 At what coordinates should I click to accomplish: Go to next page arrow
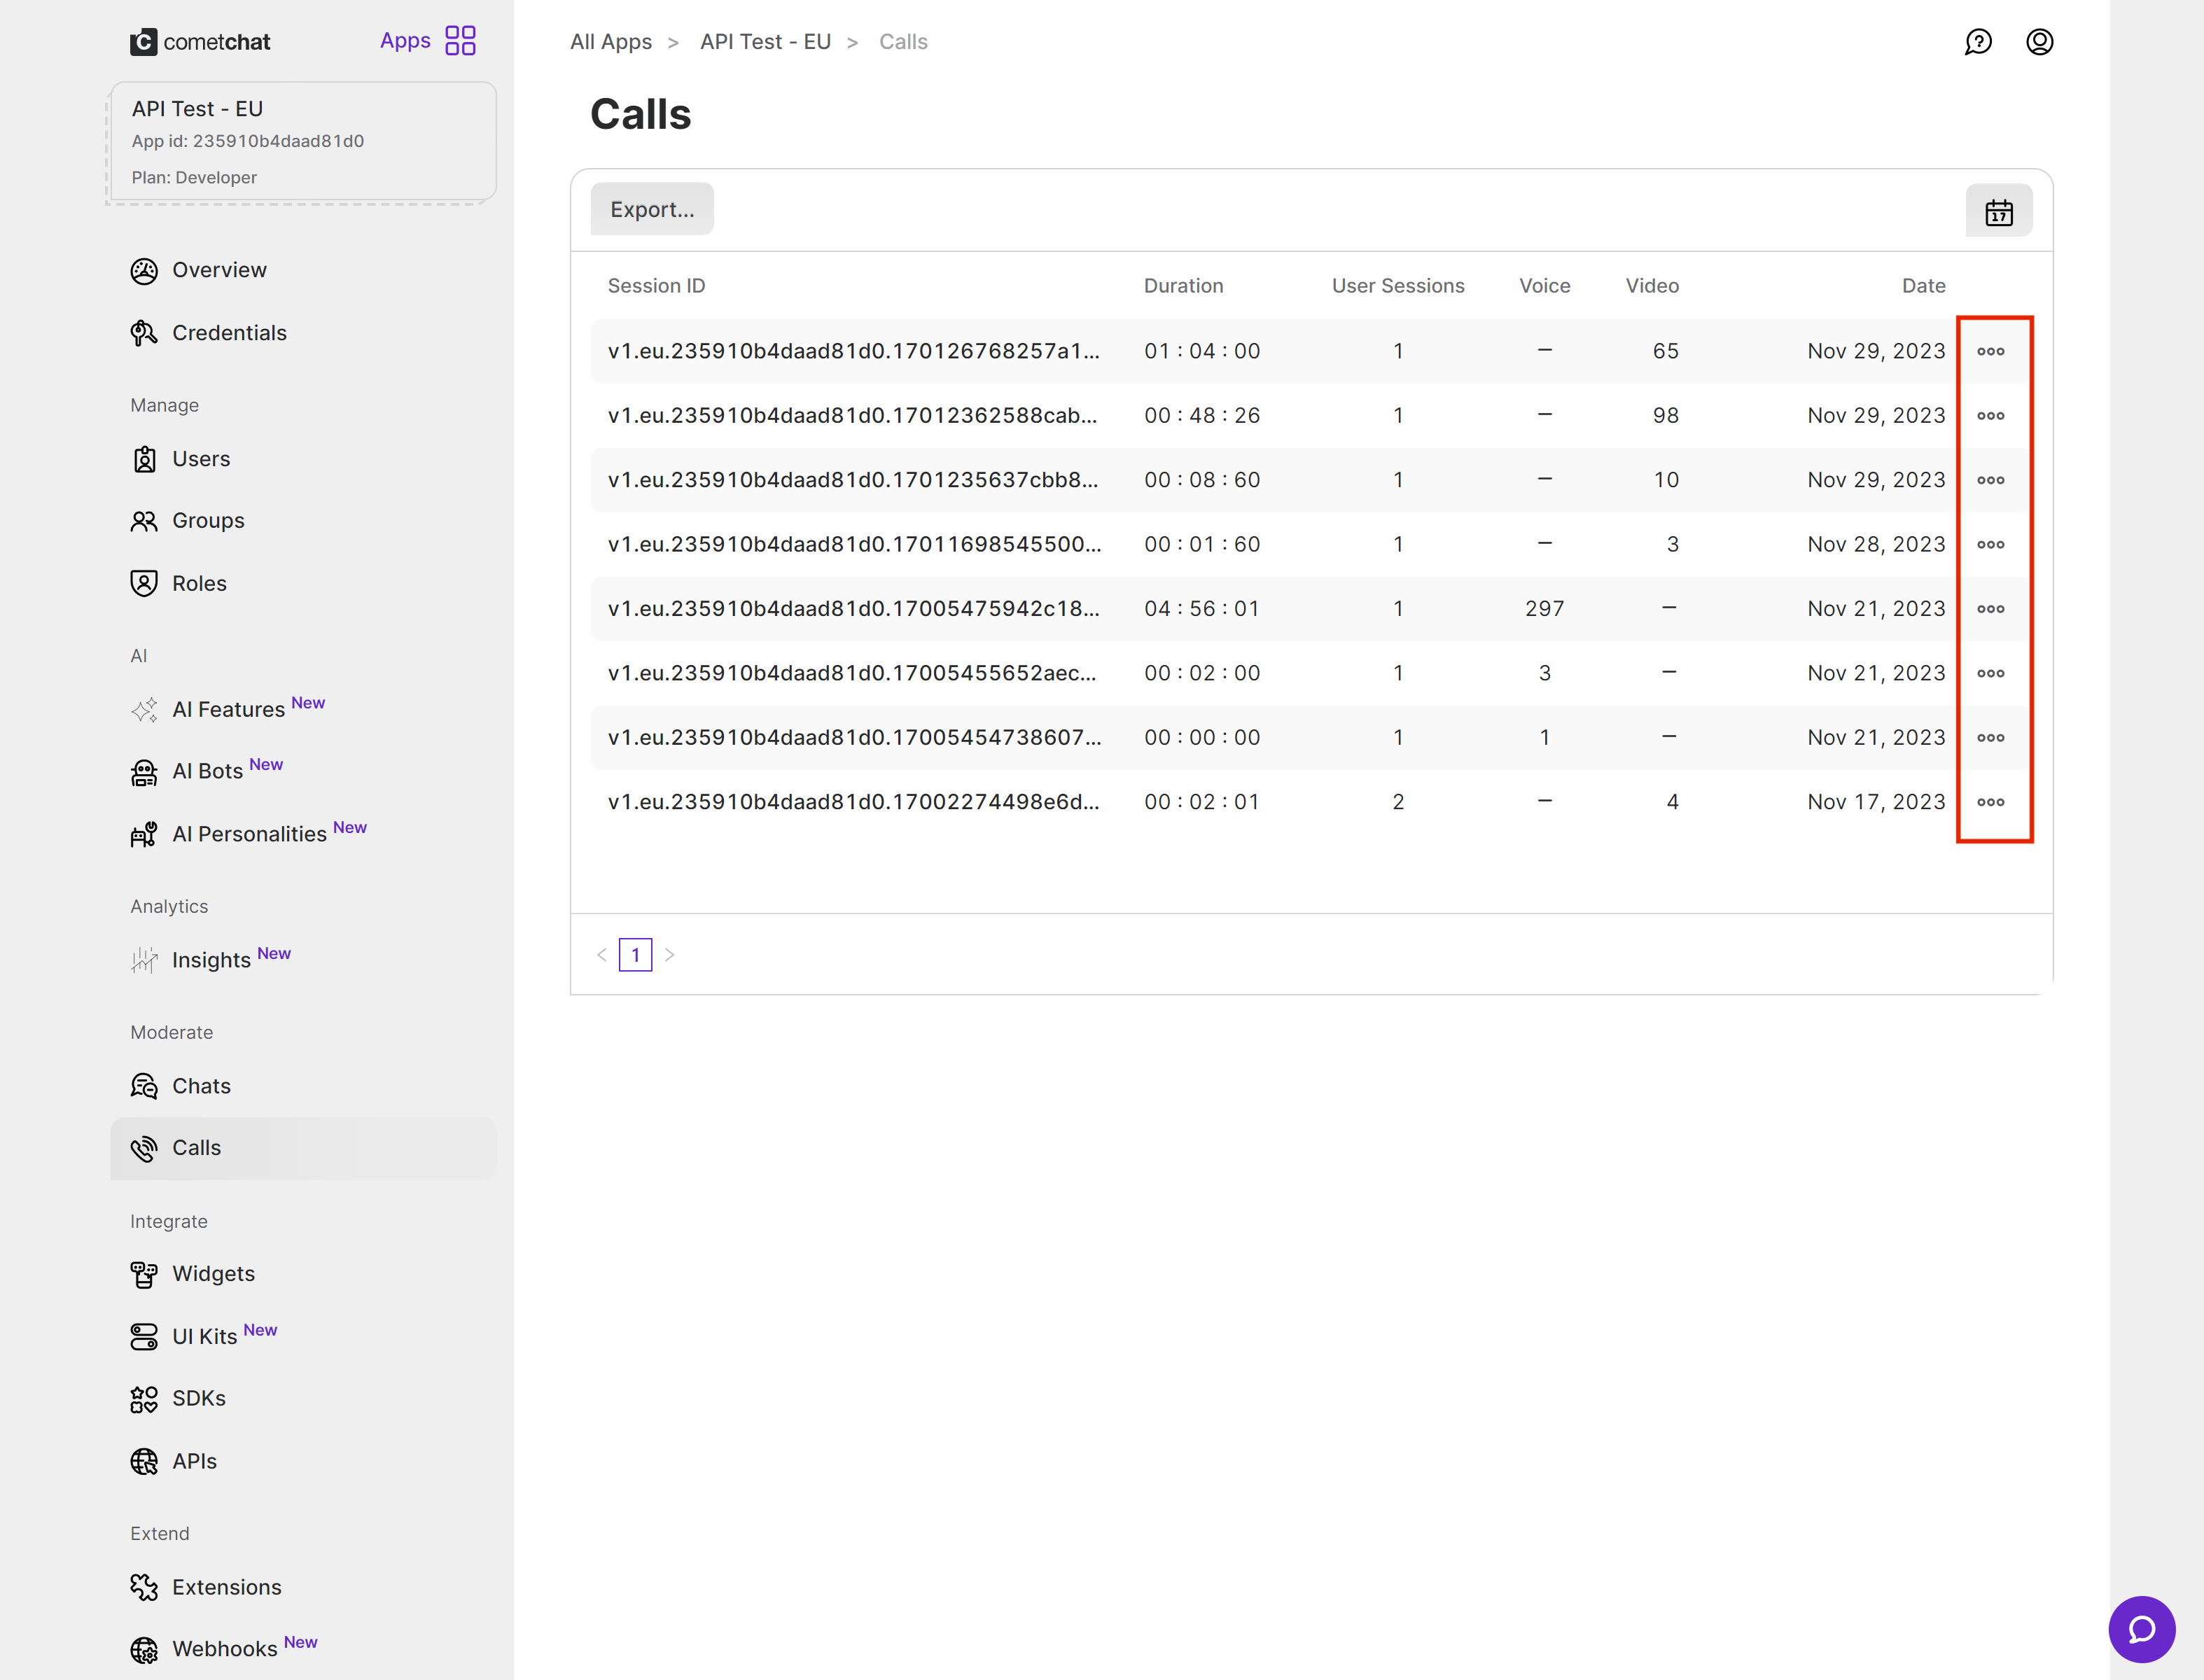[670, 955]
